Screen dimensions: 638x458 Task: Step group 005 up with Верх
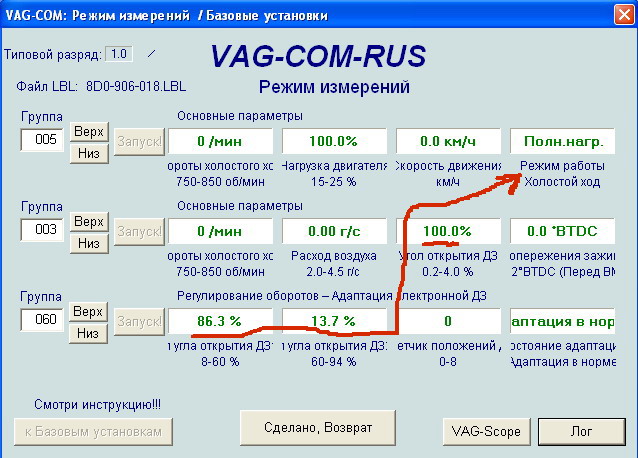click(x=89, y=132)
